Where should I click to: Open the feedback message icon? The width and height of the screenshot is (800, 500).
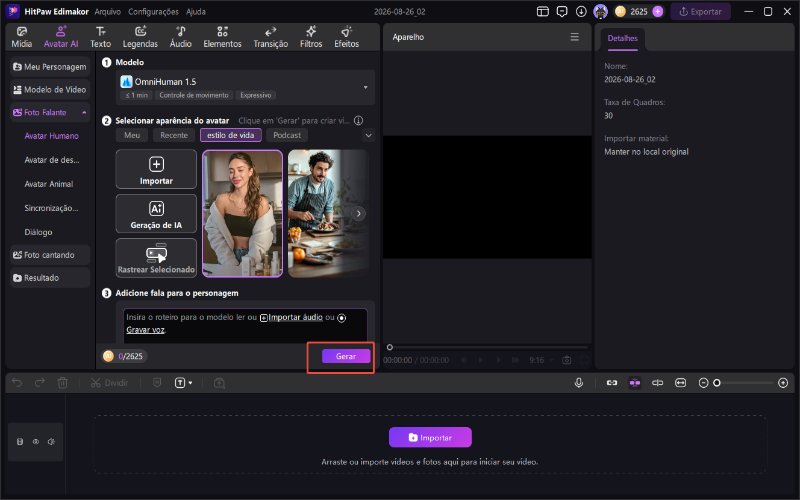562,11
